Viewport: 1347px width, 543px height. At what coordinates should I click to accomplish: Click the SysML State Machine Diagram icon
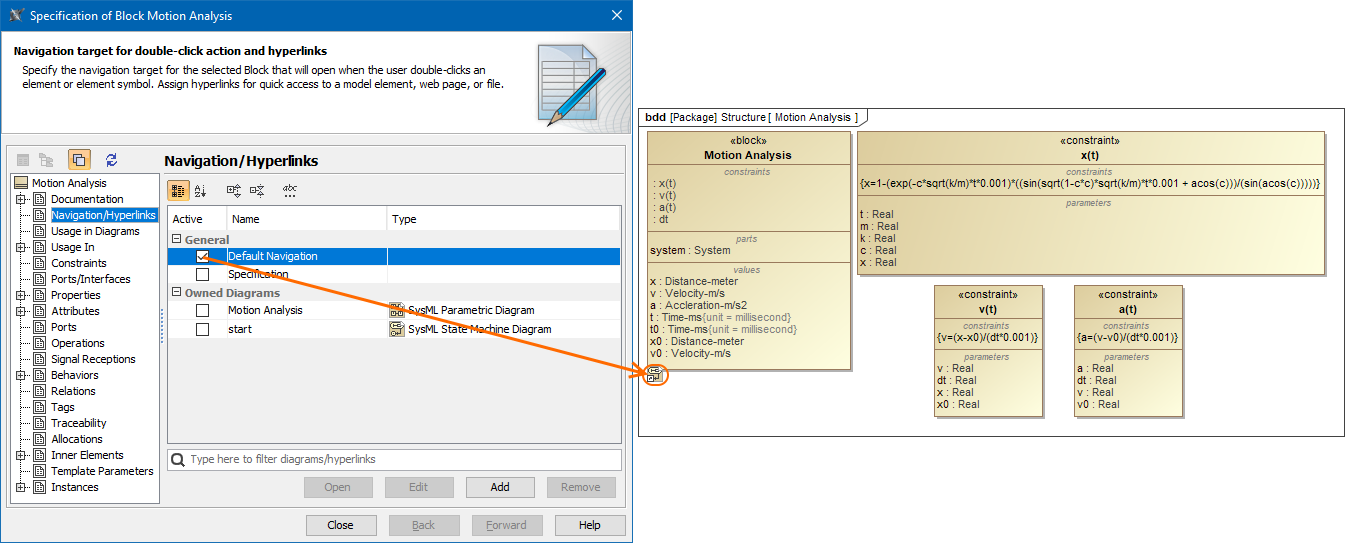(x=397, y=329)
